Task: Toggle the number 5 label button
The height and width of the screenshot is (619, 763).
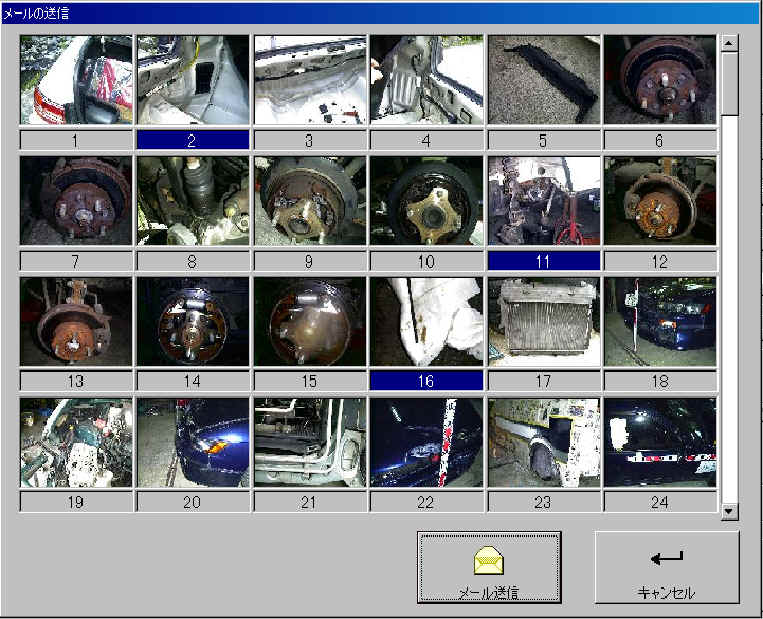Action: pyautogui.click(x=544, y=140)
